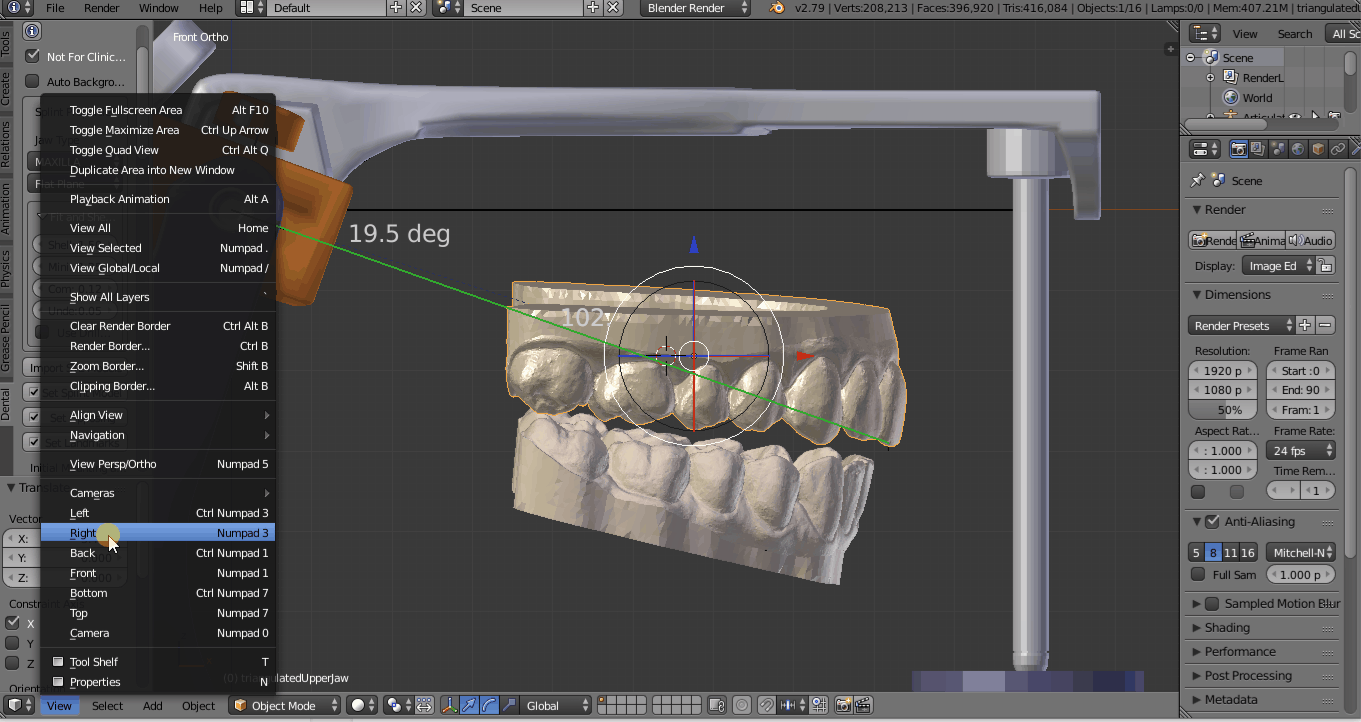The height and width of the screenshot is (722, 1361).
Task: Open the Global transform orientation dropdown
Action: 556,705
